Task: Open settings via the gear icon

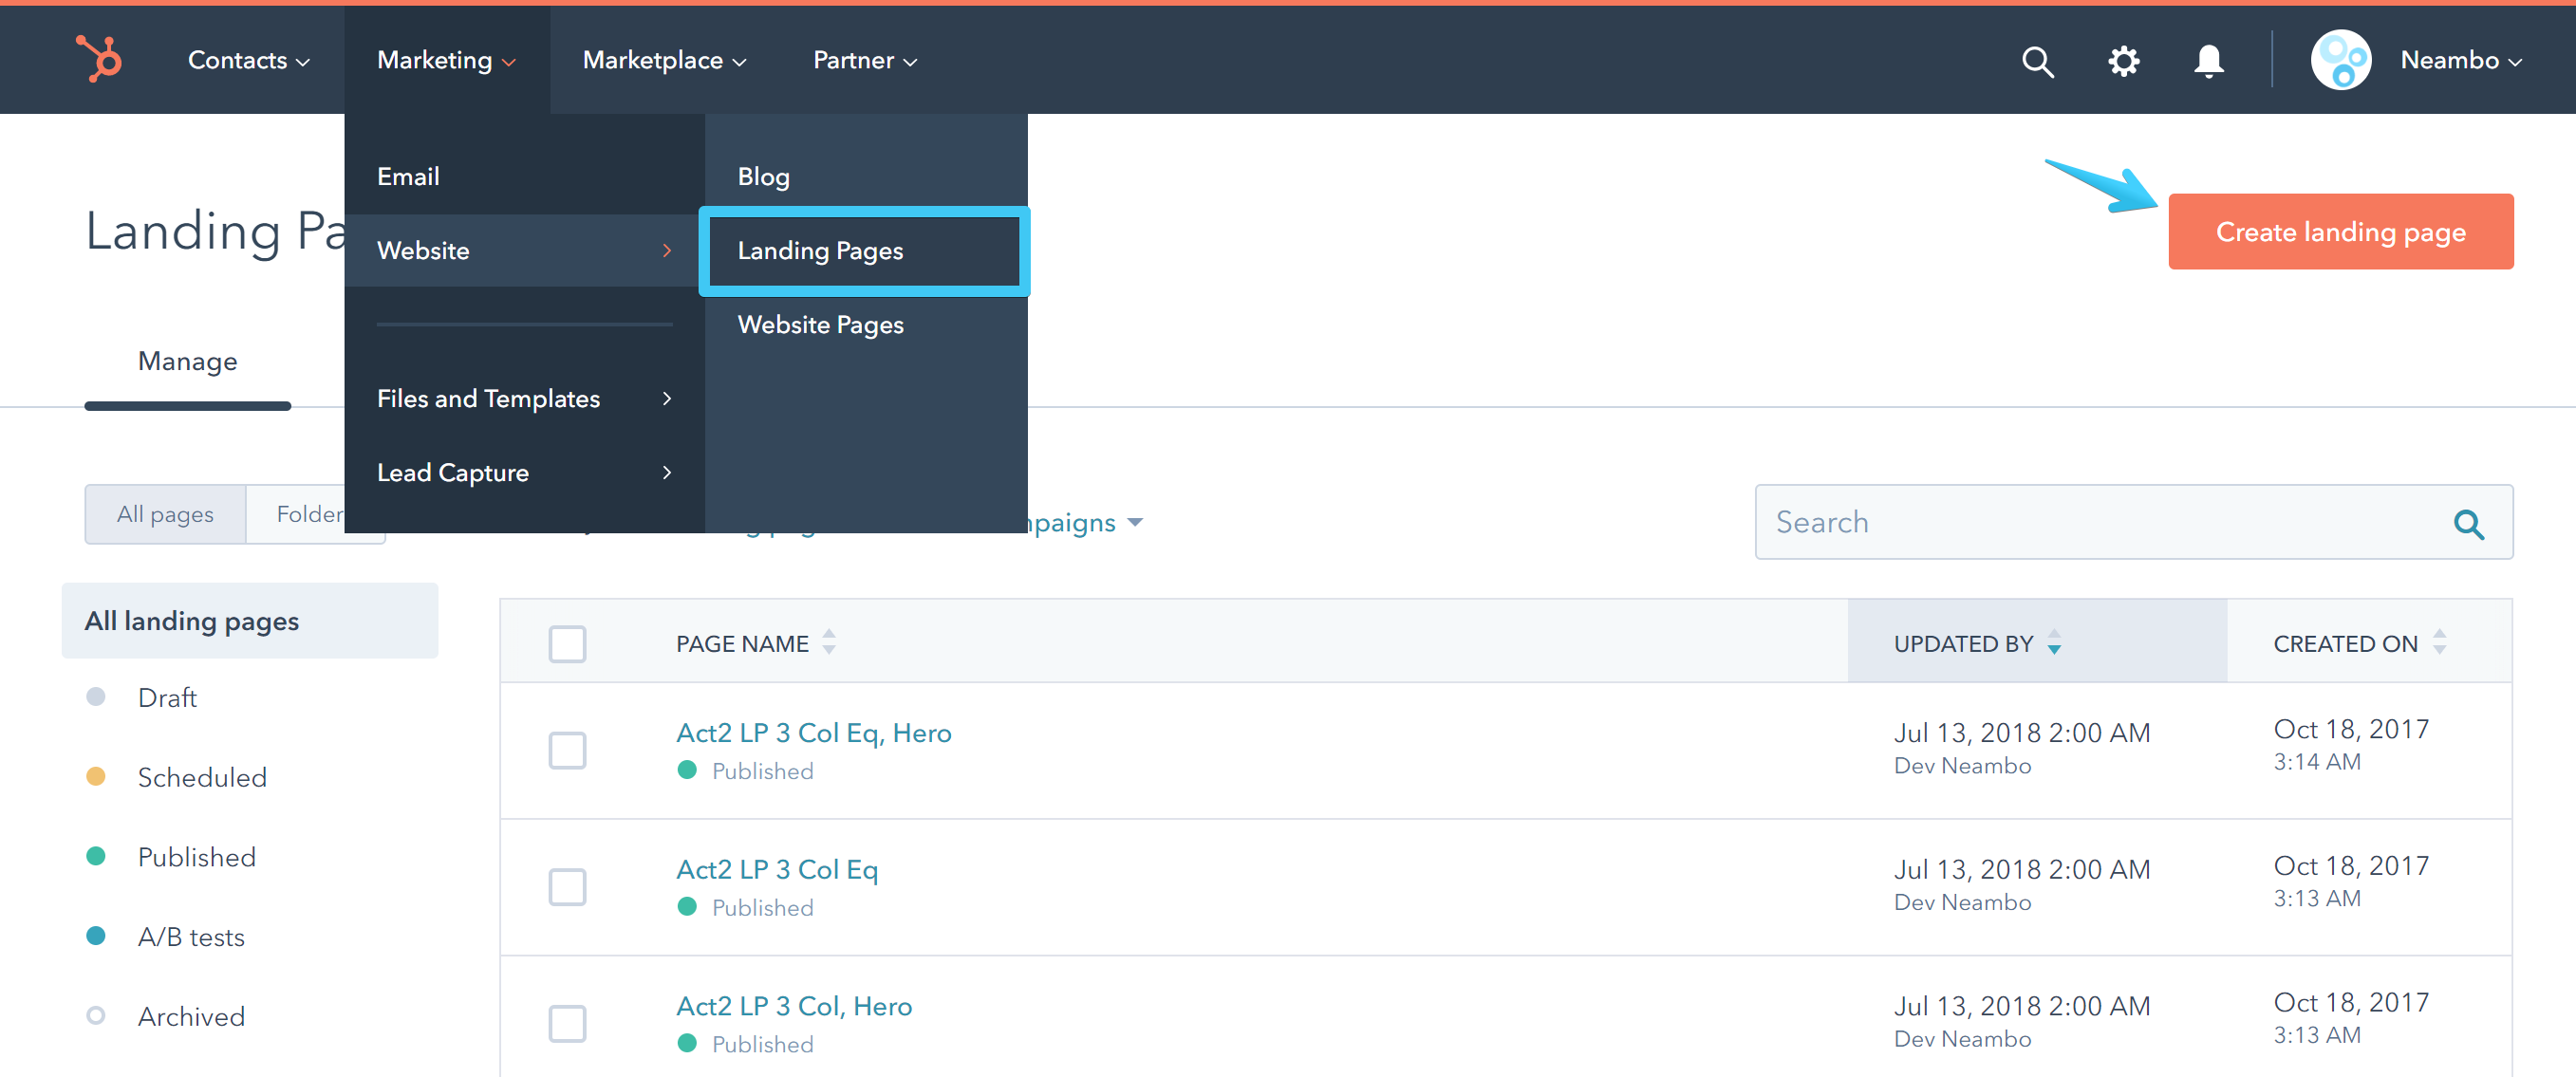Action: pos(2123,61)
